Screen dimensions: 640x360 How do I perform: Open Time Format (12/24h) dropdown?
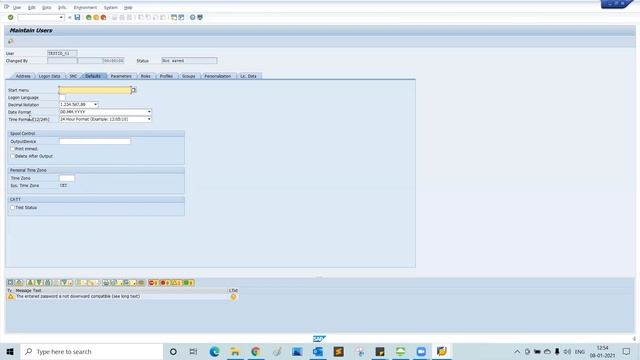point(149,119)
